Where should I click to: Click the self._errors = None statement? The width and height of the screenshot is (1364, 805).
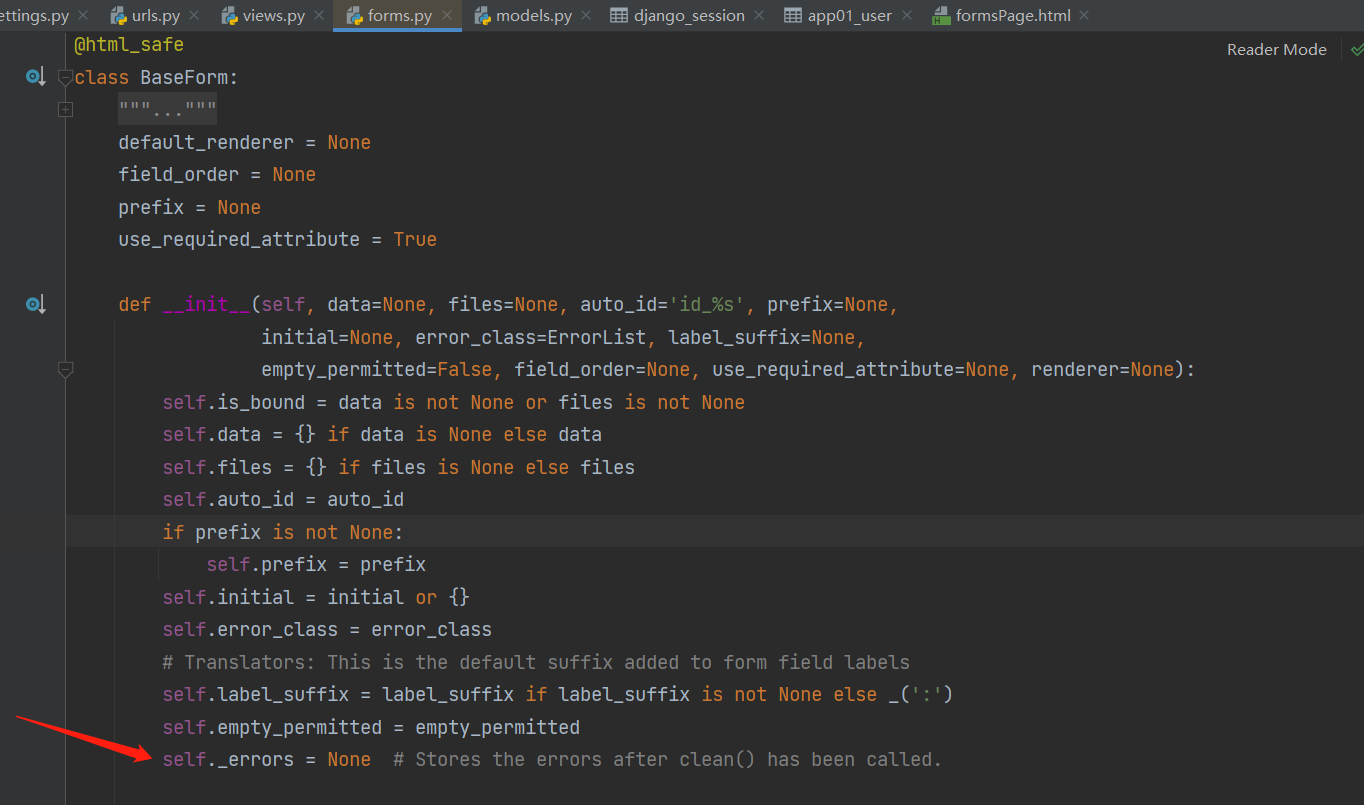pyautogui.click(x=266, y=759)
